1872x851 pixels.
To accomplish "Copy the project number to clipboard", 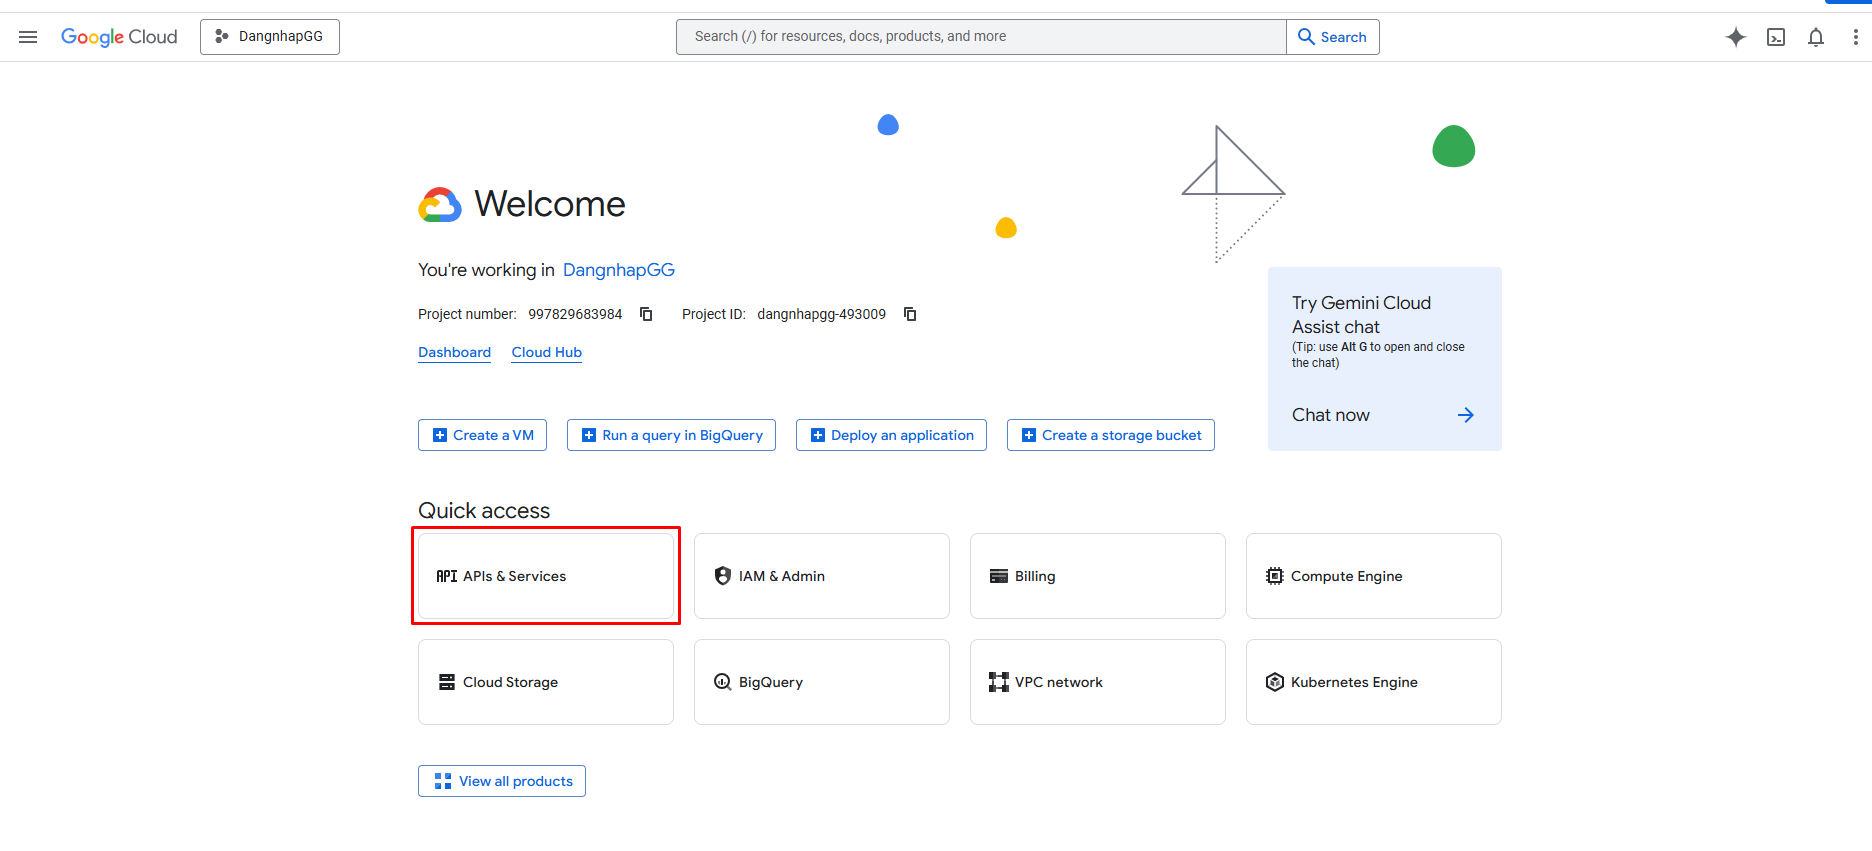I will tap(646, 314).
